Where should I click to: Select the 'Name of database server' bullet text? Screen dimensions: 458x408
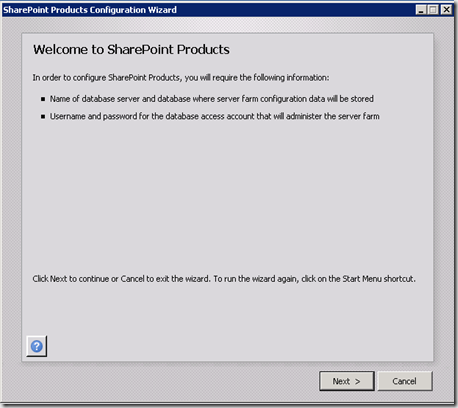212,99
